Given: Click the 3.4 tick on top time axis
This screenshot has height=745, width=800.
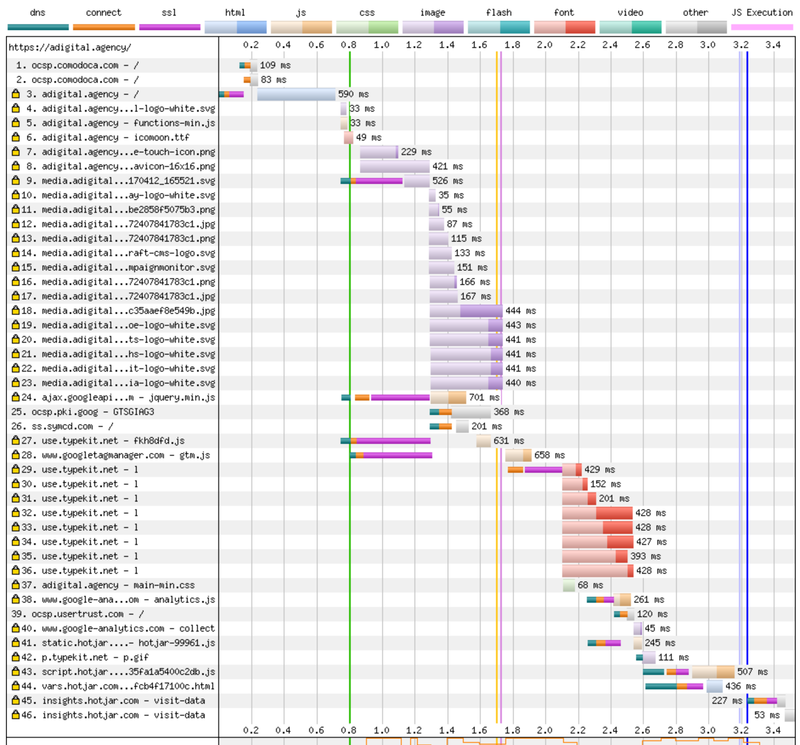Looking at the screenshot, I should pos(773,45).
